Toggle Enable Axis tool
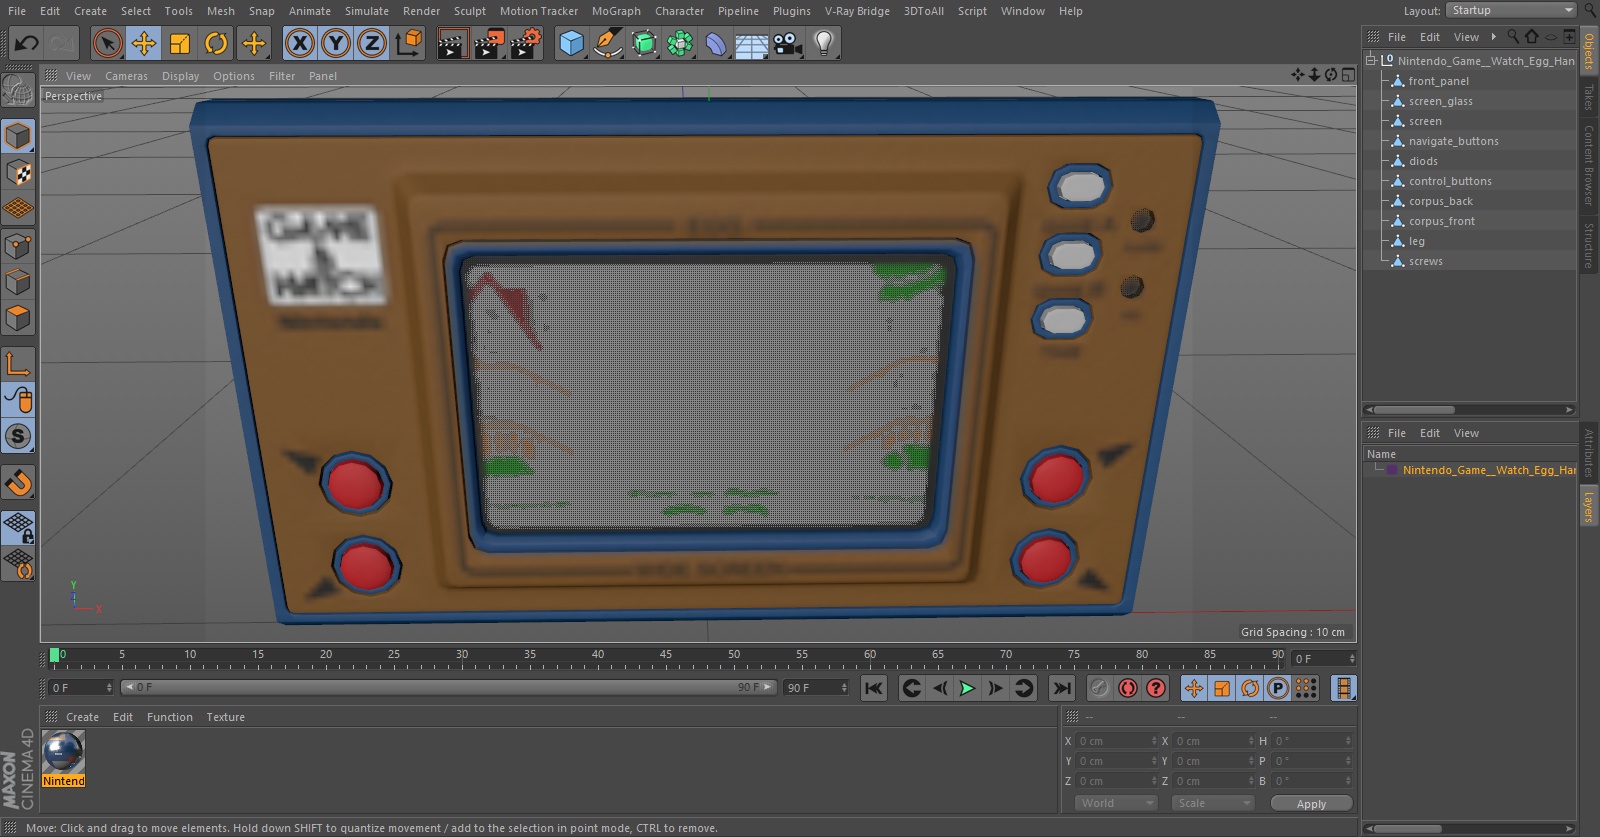The width and height of the screenshot is (1600, 837). pyautogui.click(x=18, y=363)
